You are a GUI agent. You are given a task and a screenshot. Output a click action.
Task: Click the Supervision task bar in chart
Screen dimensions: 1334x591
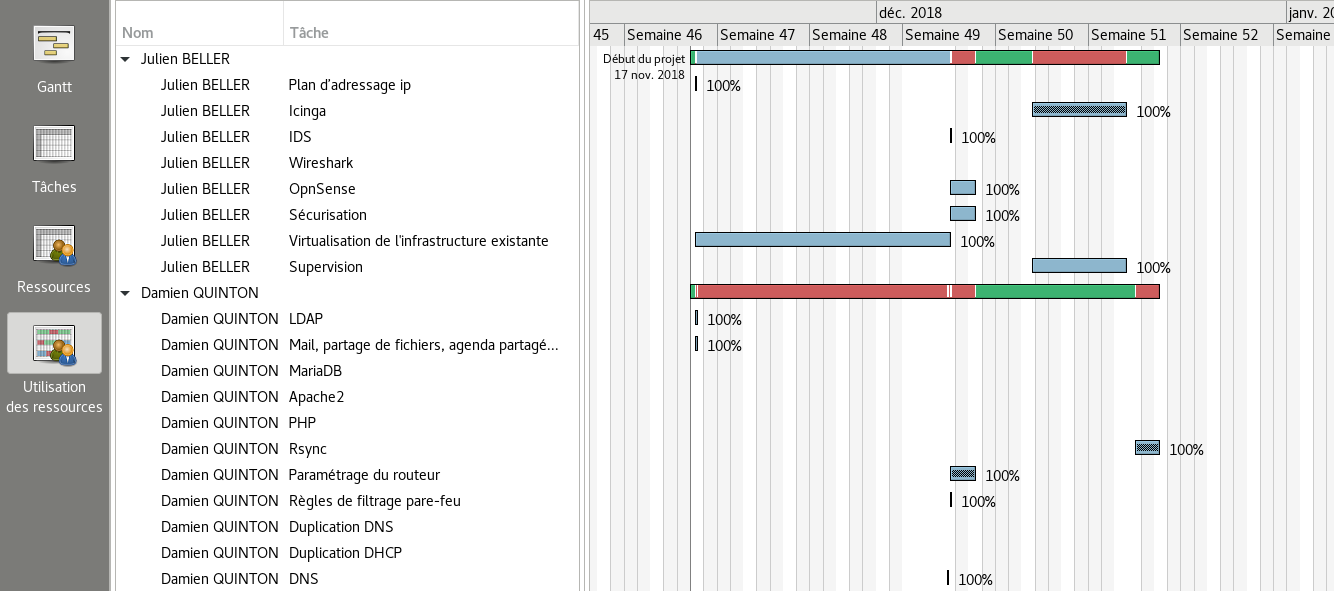coord(1079,266)
